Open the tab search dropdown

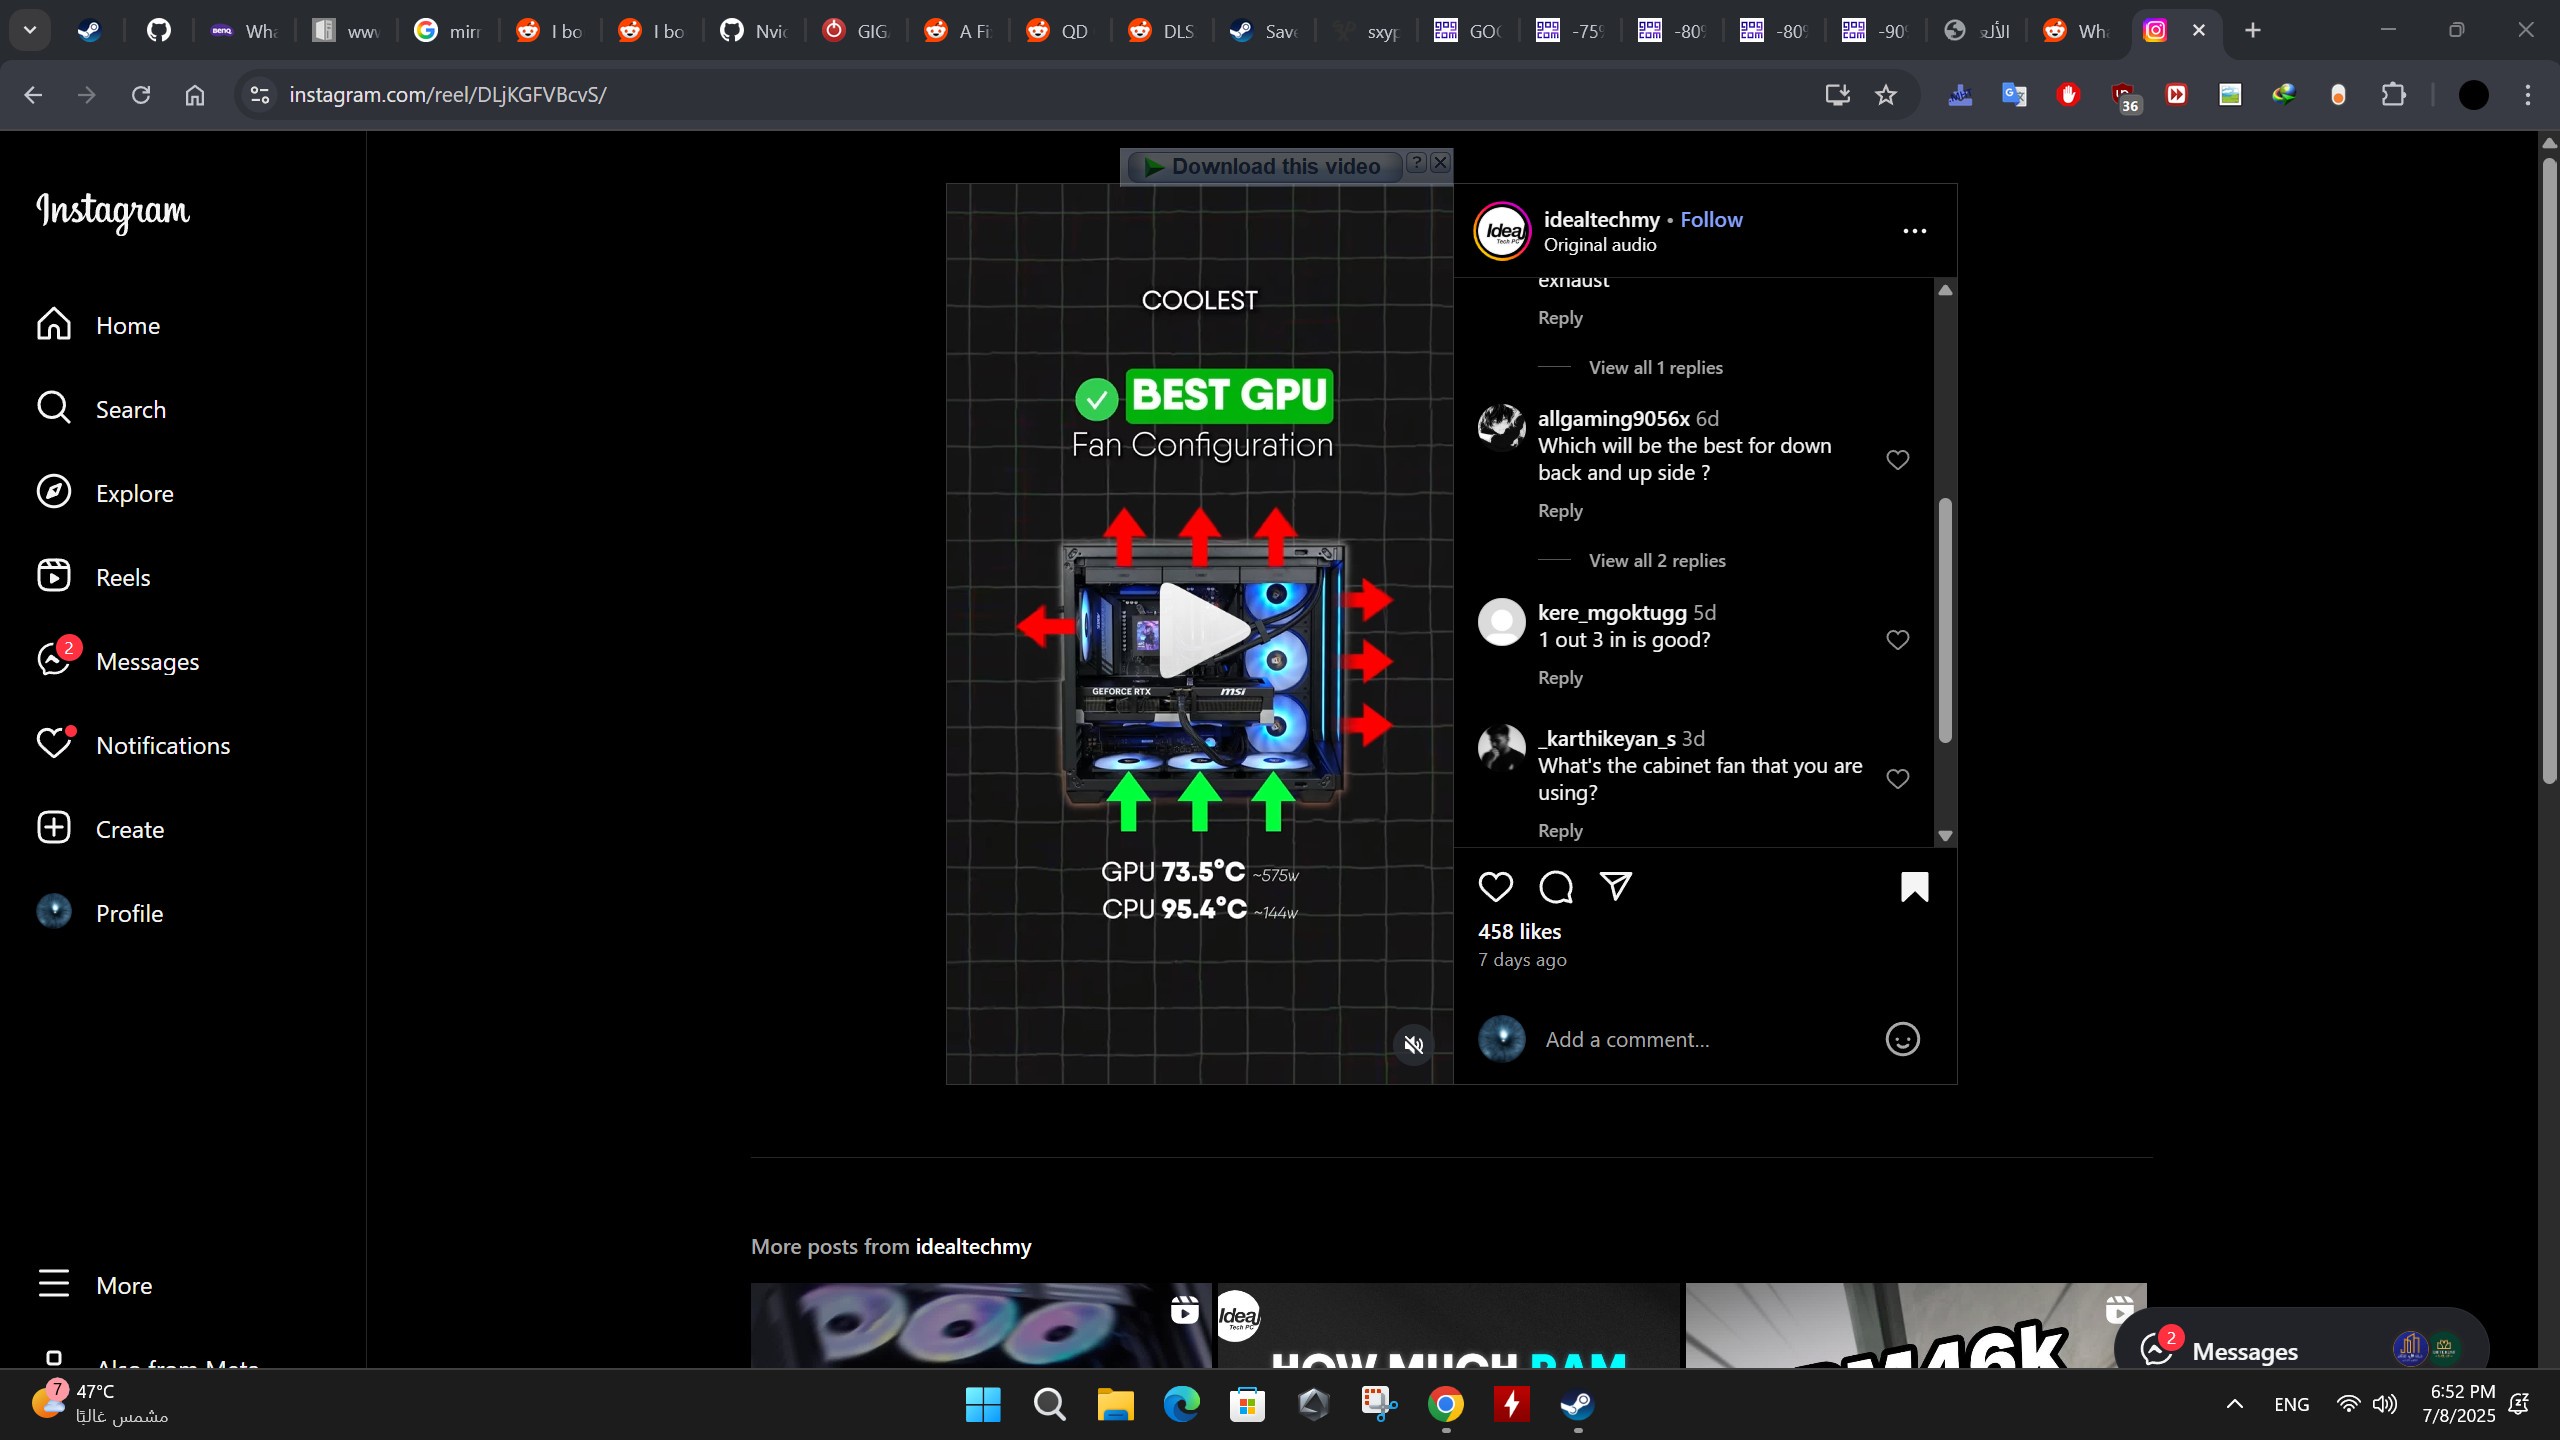tap(30, 31)
